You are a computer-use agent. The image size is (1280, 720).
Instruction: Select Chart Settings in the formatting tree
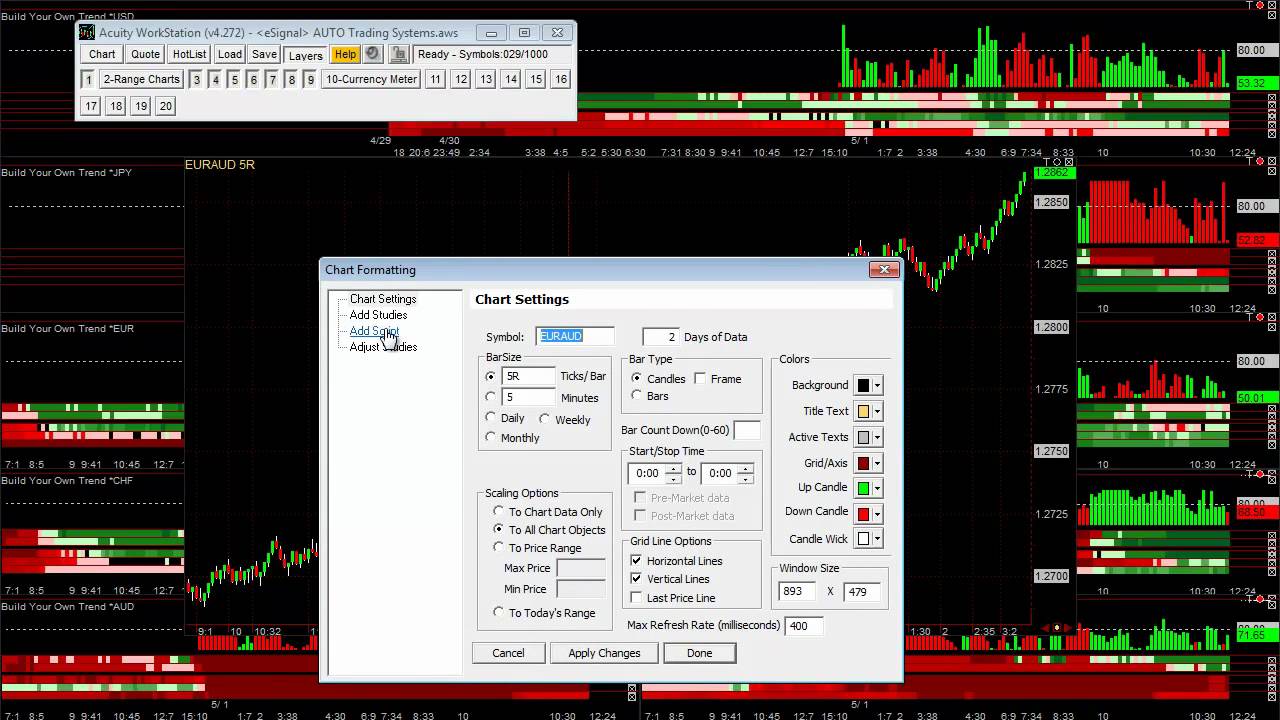tap(383, 299)
